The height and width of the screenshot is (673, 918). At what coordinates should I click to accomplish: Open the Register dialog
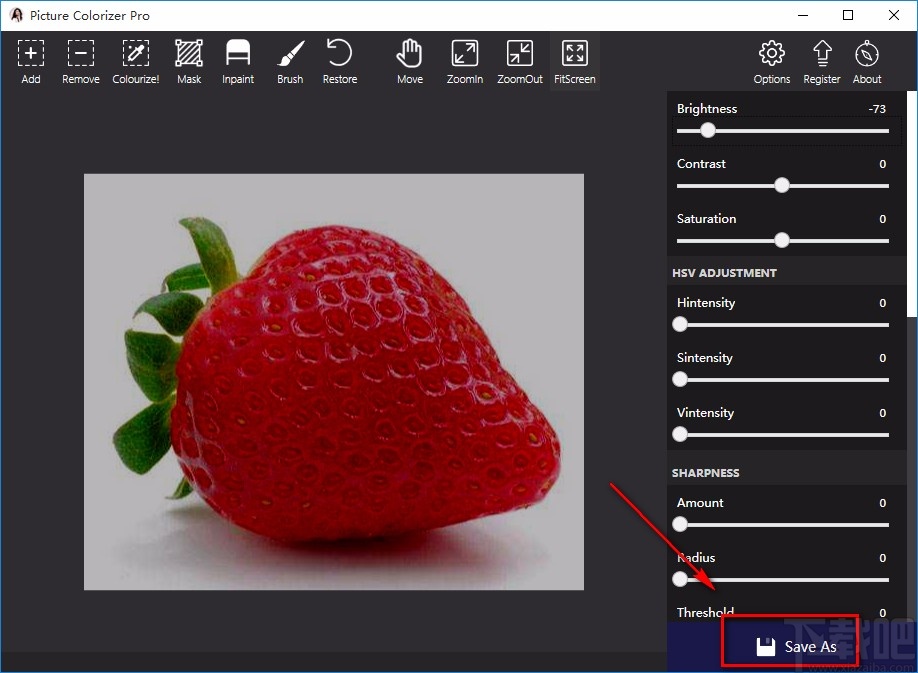(822, 61)
